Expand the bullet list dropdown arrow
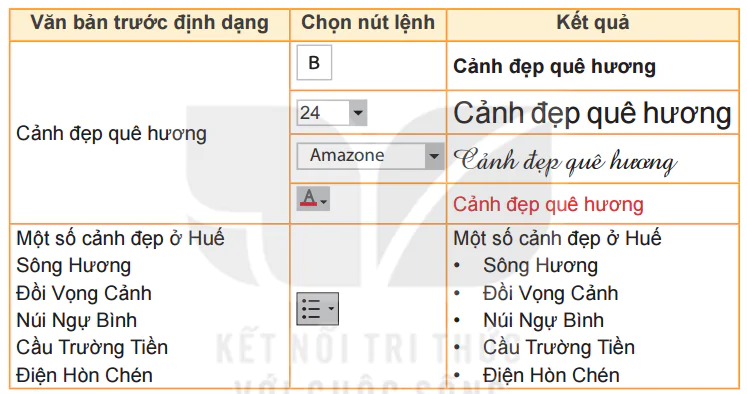 point(331,309)
